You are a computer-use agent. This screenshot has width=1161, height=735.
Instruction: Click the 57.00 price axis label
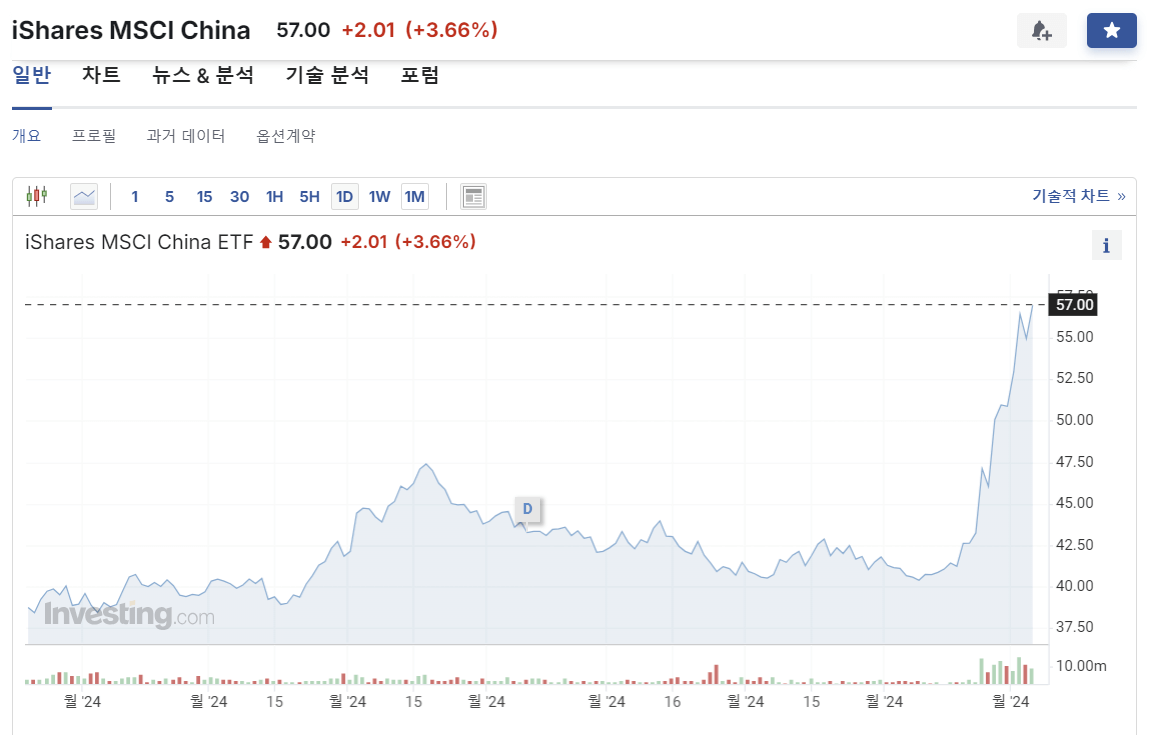click(1072, 305)
